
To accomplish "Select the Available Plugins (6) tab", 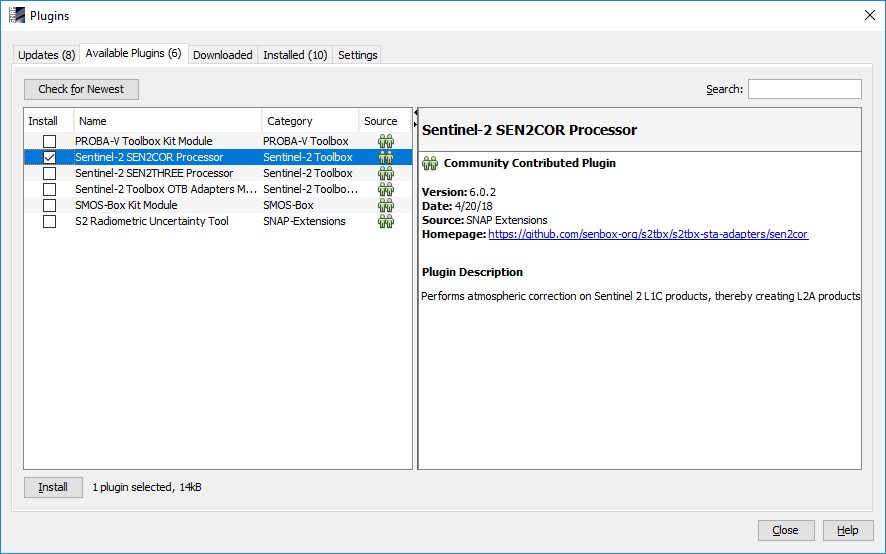I will click(x=133, y=53).
